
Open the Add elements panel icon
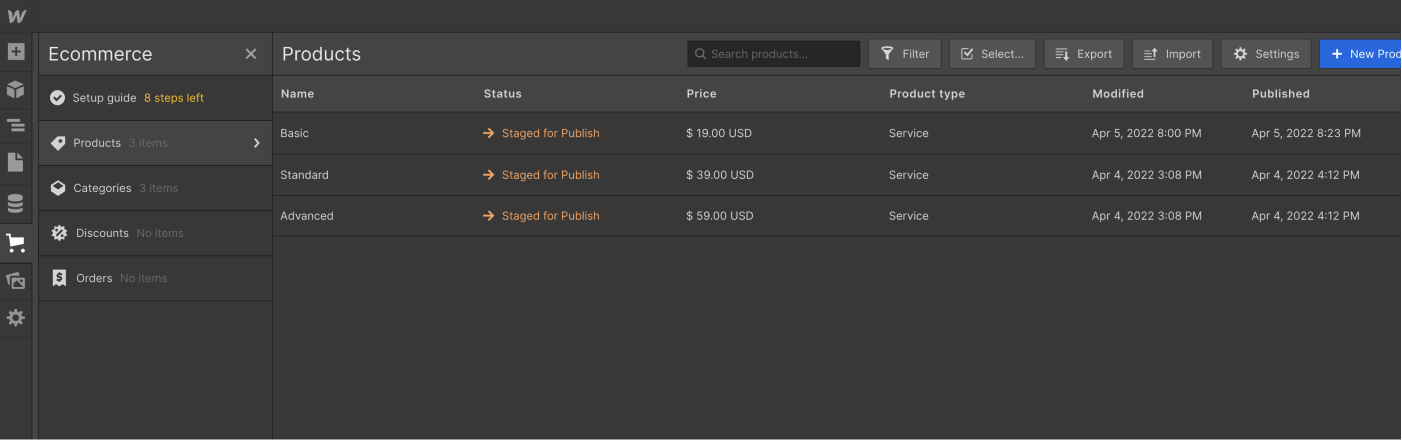[x=16, y=52]
